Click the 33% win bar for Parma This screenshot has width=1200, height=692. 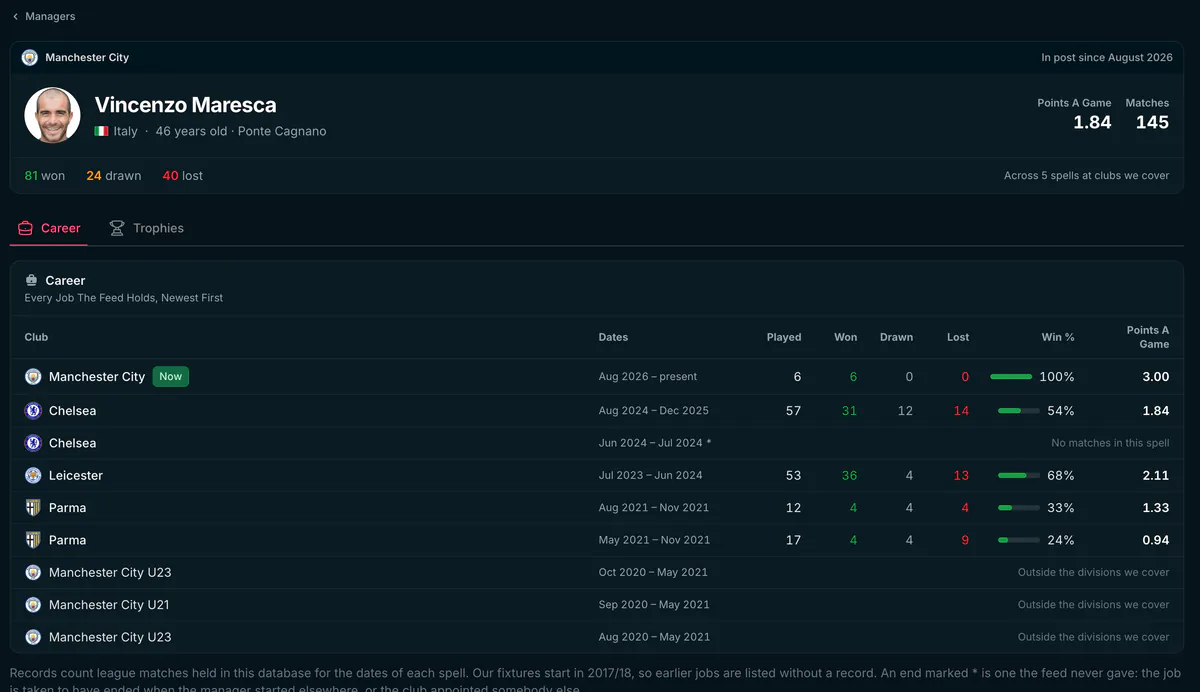click(1019, 508)
